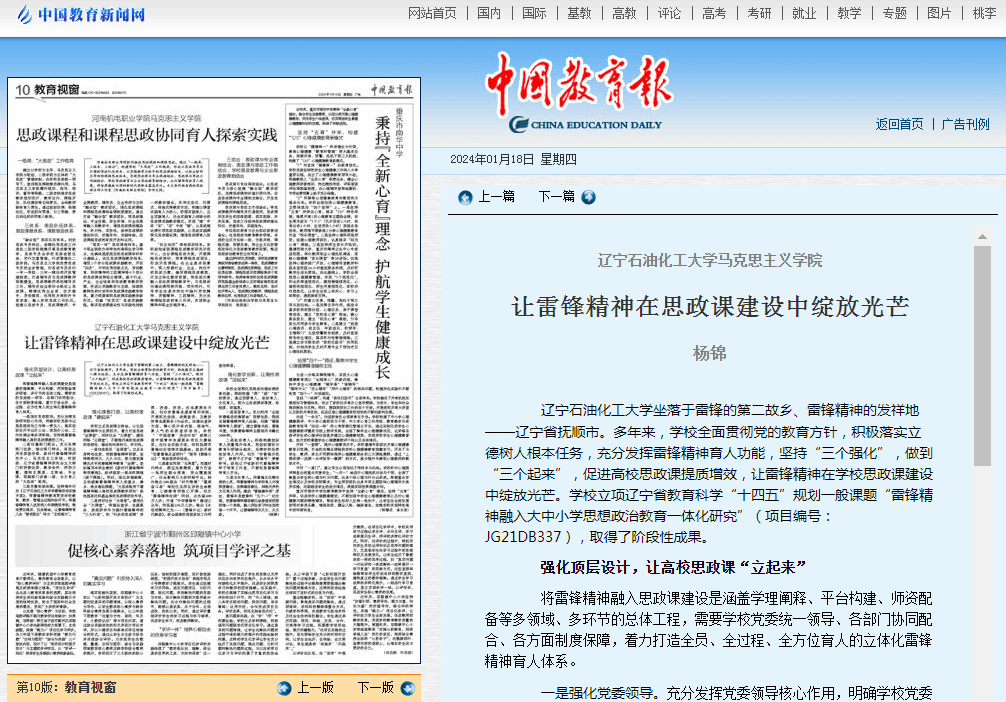
Task: Click the 下一版 next page text link
Action: [375, 688]
